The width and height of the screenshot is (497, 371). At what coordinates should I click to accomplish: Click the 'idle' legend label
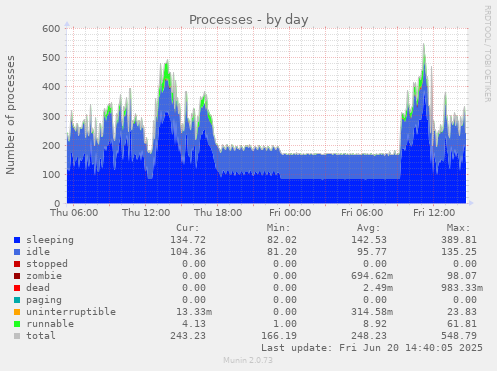coord(38,252)
